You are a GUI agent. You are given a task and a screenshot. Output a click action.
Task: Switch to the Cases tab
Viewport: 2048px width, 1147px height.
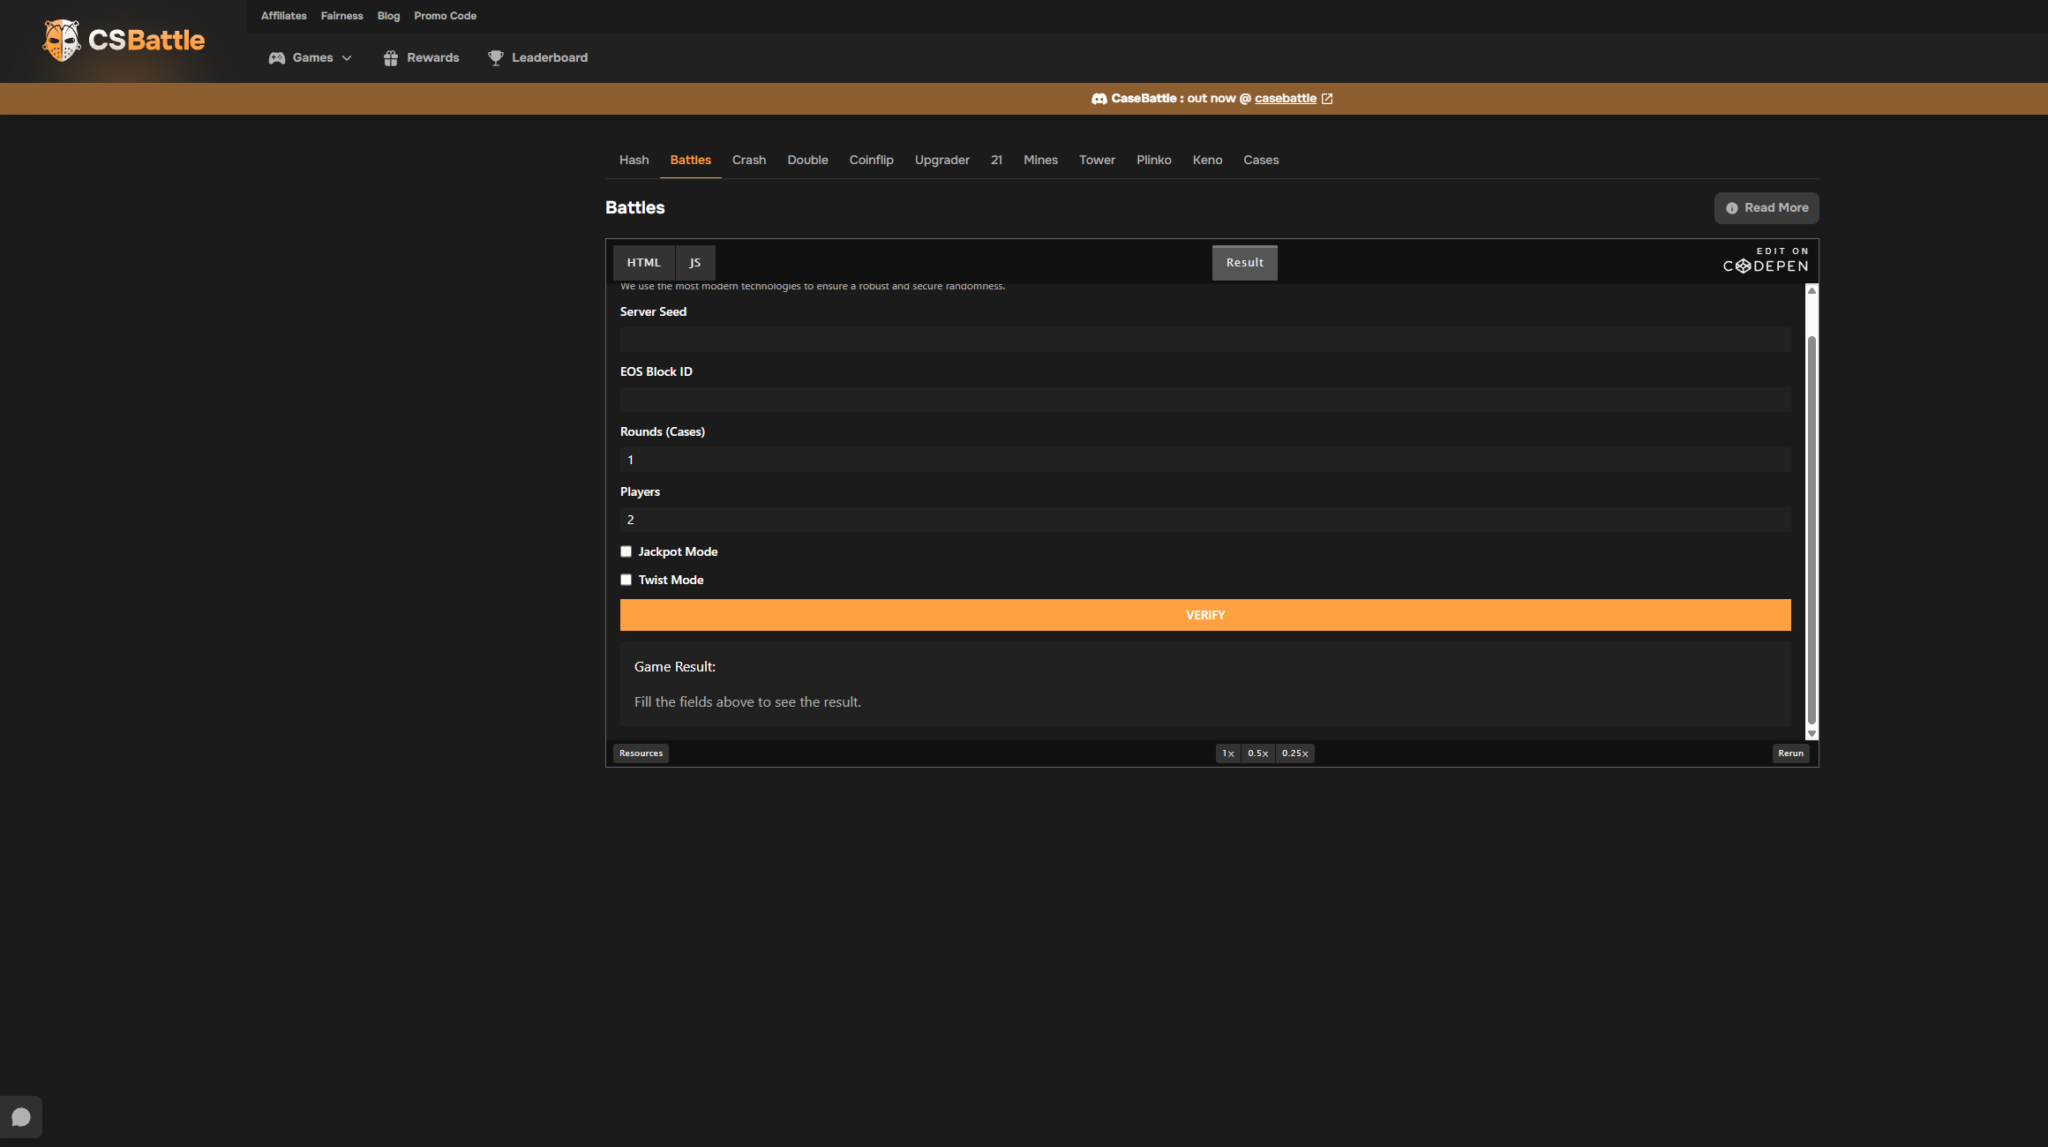pyautogui.click(x=1261, y=160)
